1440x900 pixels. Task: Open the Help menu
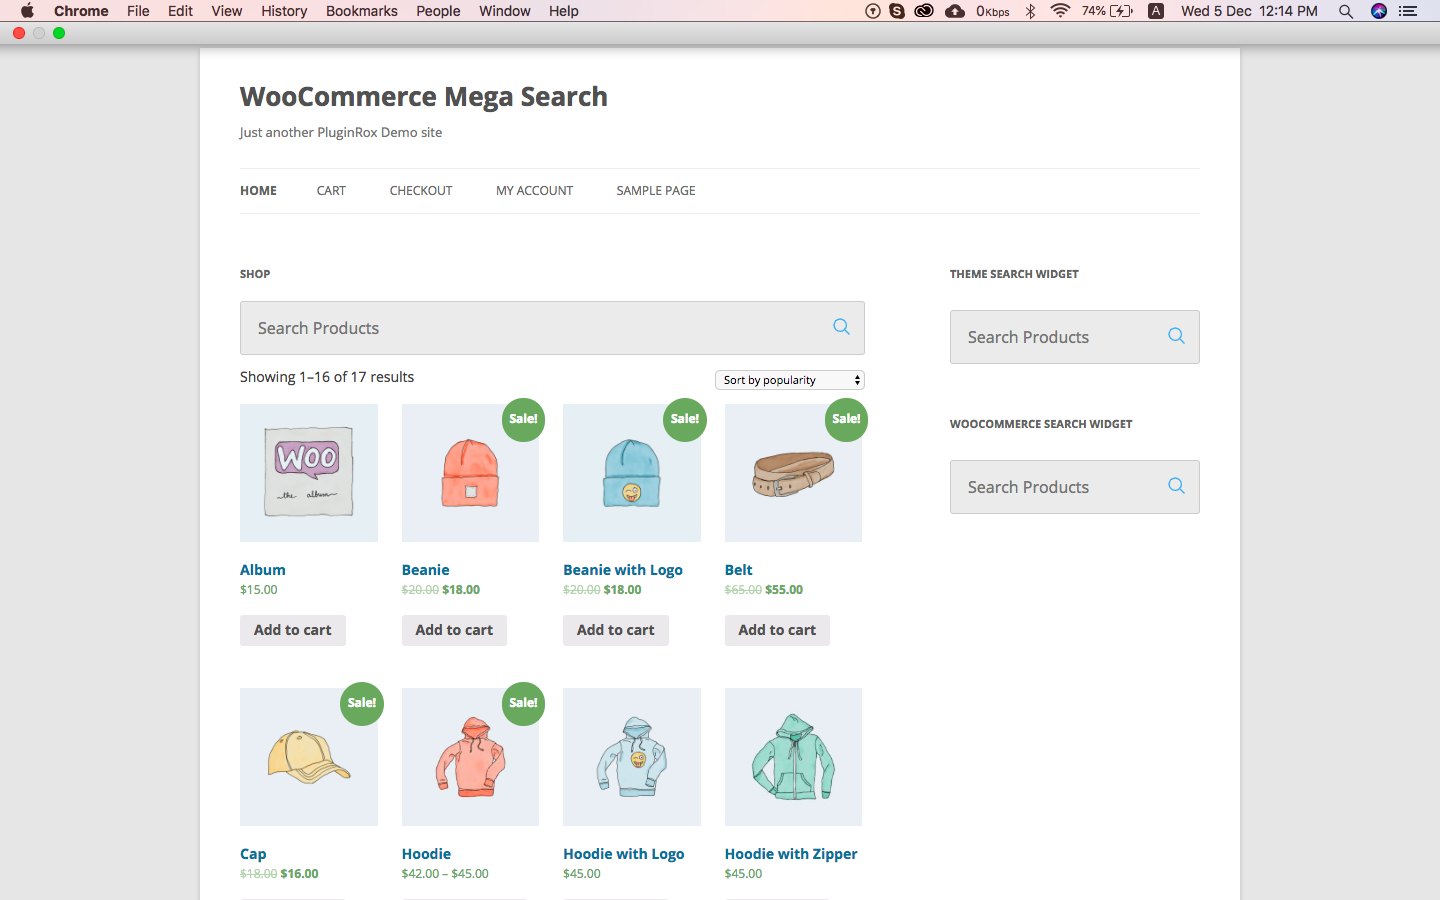coord(564,11)
